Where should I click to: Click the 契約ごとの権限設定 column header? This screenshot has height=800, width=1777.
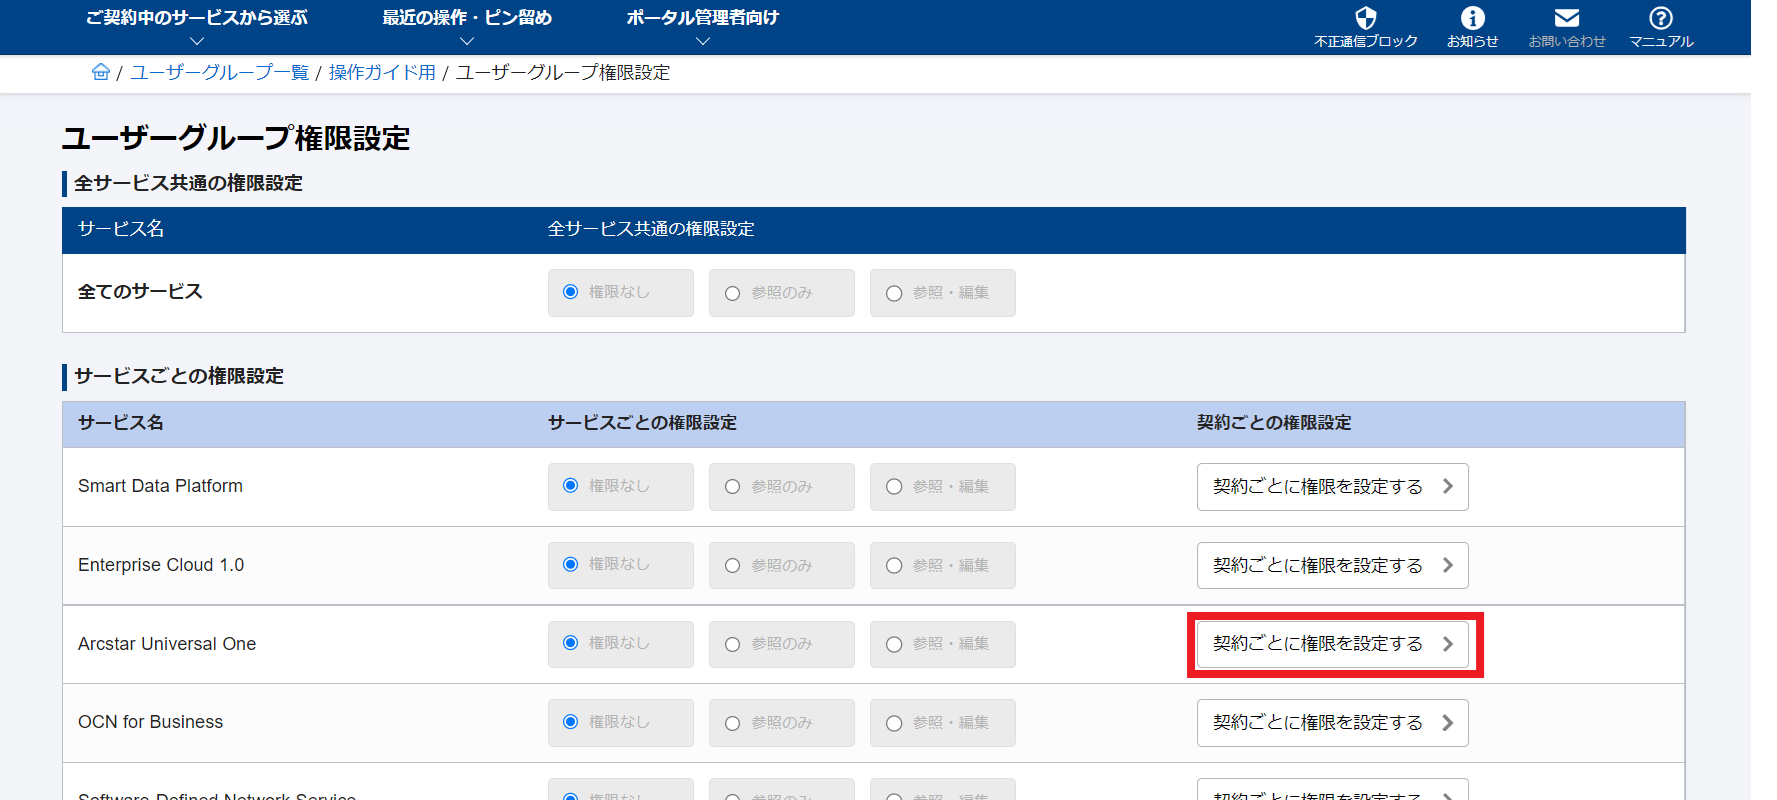(x=1274, y=423)
